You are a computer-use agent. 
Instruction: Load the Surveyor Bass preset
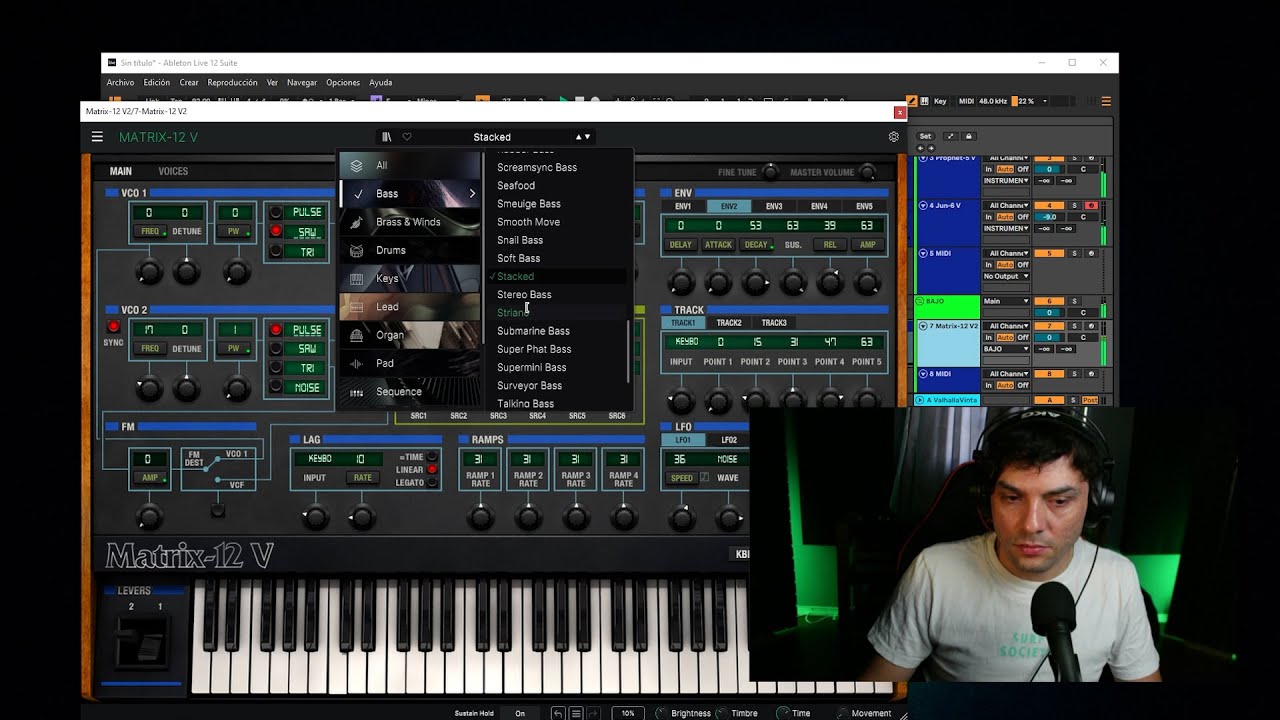click(x=529, y=385)
